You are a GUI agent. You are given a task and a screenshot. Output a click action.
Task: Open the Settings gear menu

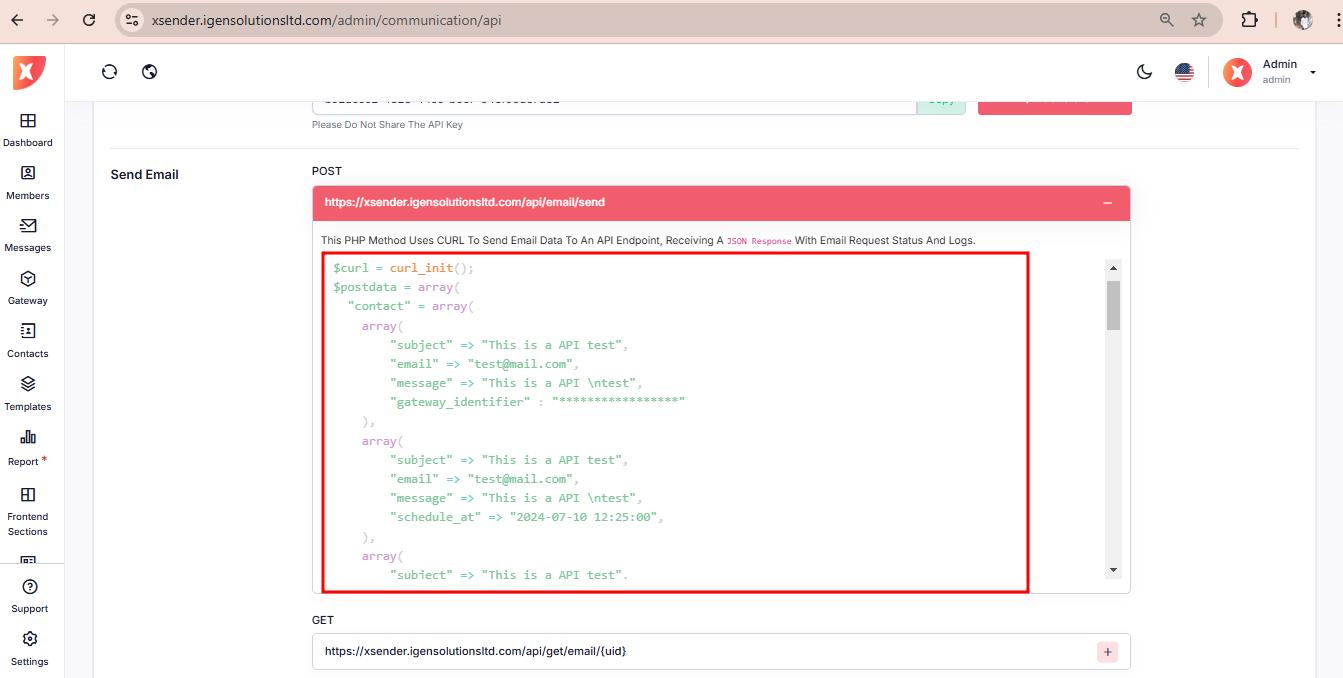tap(29, 640)
